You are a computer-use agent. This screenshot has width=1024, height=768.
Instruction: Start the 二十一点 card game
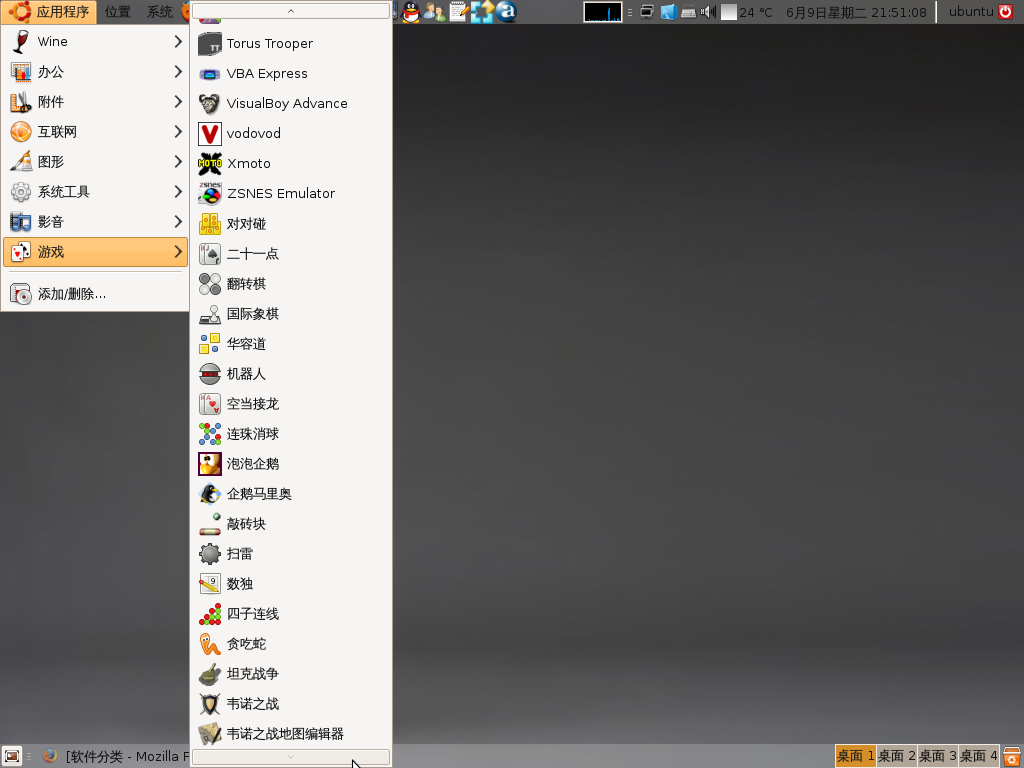(x=291, y=253)
